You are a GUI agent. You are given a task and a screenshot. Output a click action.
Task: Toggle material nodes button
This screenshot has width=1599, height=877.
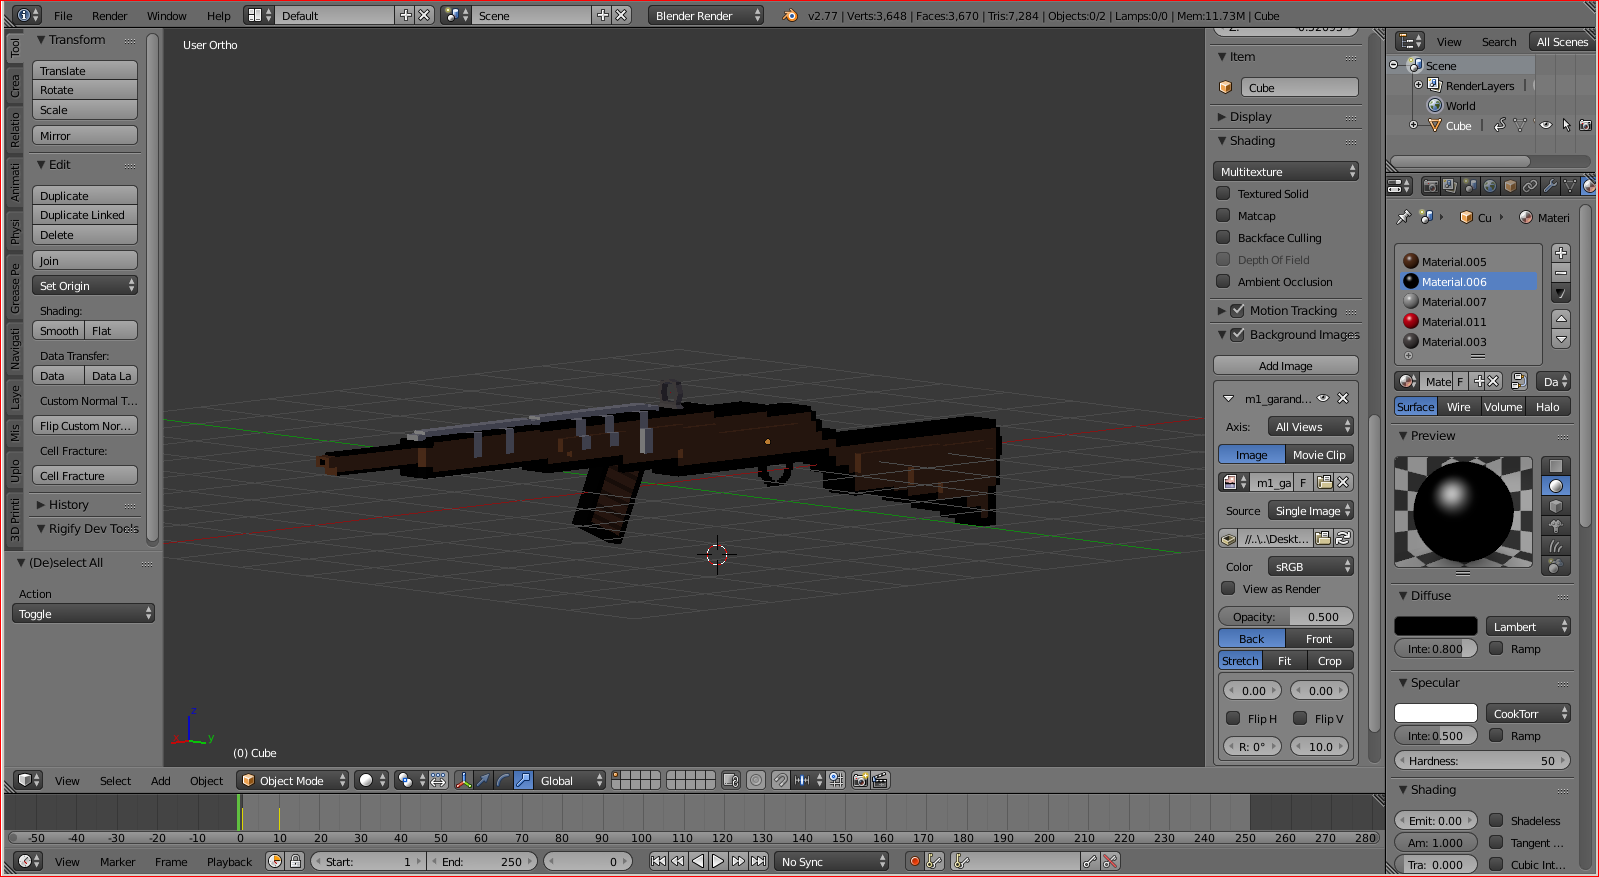pos(1519,381)
